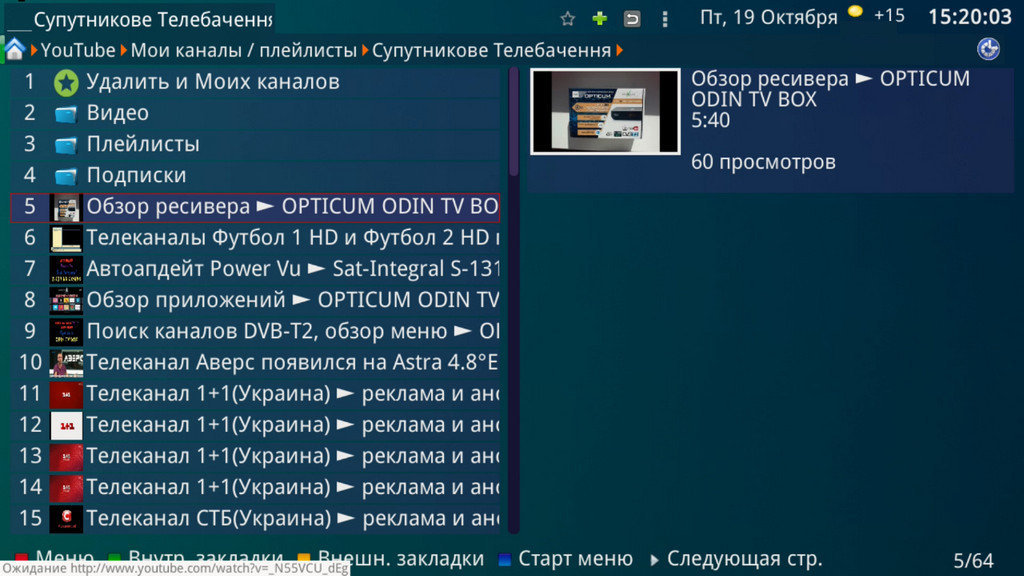The width and height of the screenshot is (1024, 576).
Task: Click the back arrow icon in top bar
Action: coord(632,18)
